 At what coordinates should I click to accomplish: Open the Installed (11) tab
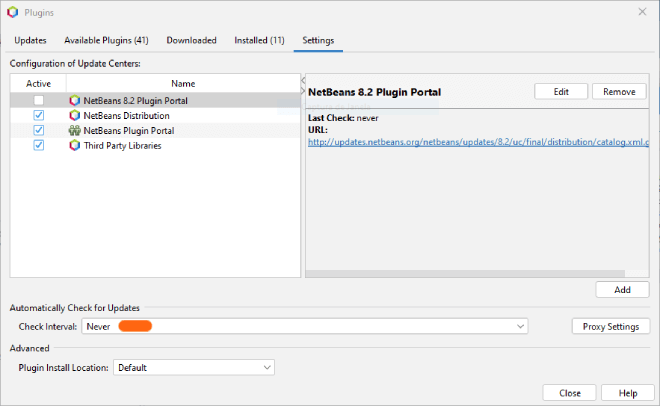(x=259, y=40)
